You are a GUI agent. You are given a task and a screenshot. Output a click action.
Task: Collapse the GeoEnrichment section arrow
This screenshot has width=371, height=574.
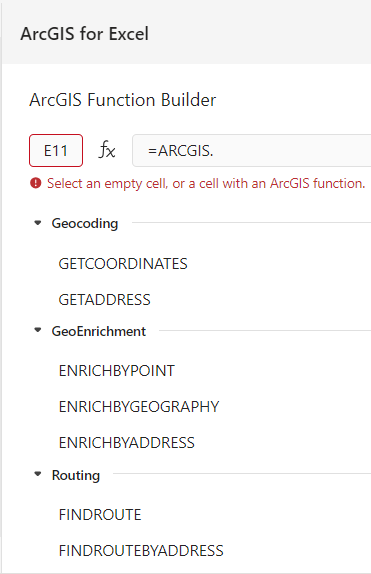tap(37, 330)
